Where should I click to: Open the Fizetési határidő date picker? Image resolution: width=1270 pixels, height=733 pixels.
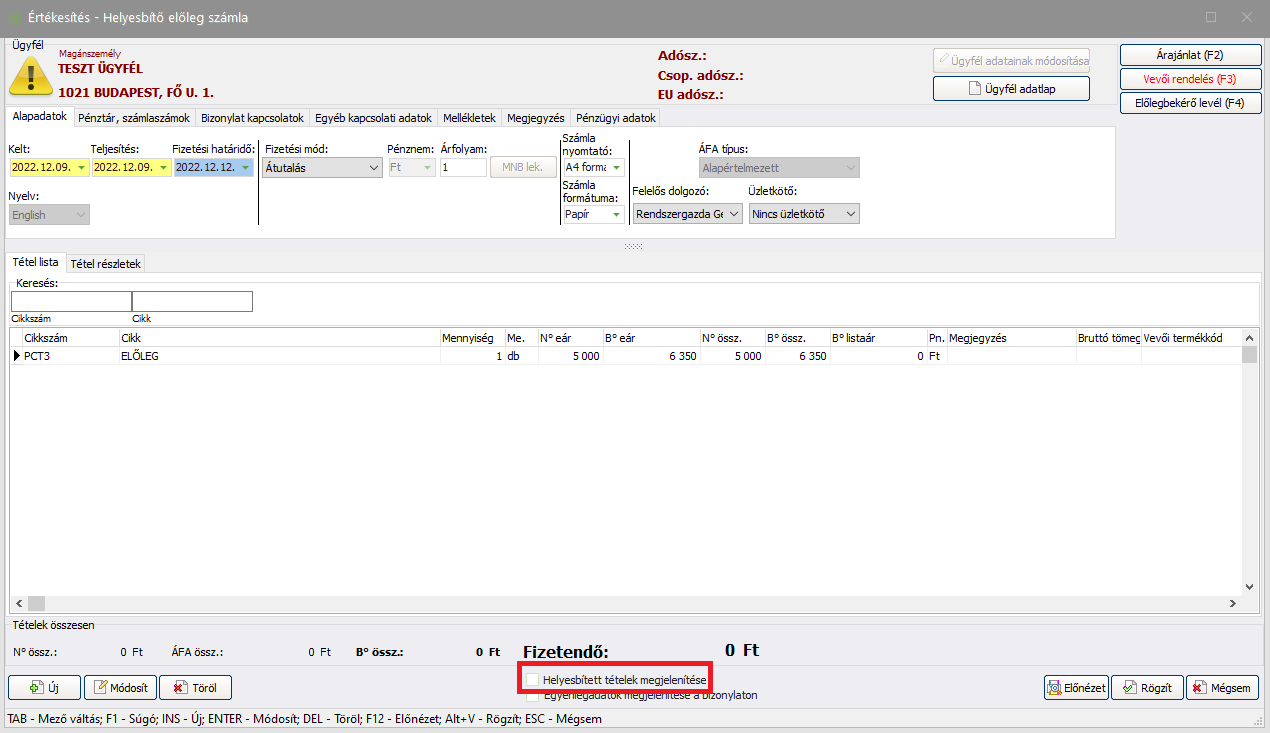(246, 168)
